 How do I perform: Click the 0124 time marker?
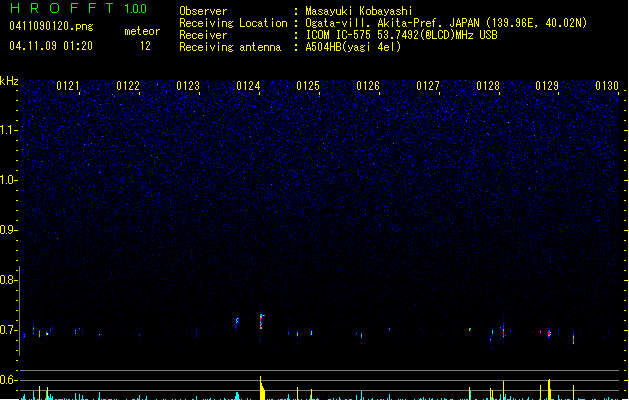tap(248, 86)
